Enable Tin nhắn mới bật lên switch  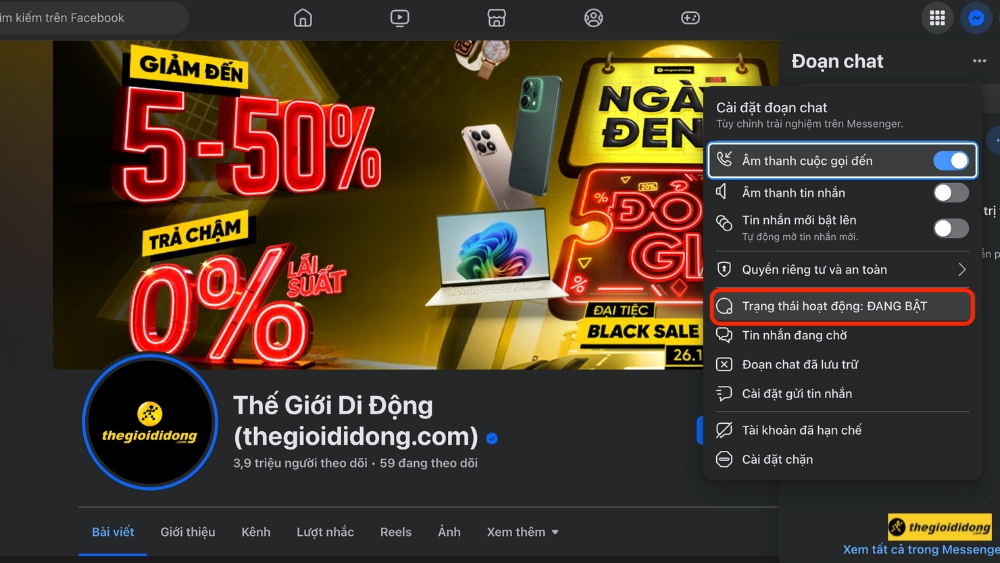point(951,228)
